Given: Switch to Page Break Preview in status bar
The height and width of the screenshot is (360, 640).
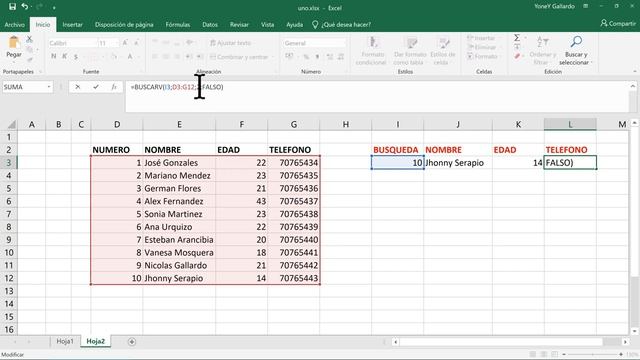Looking at the screenshot, I should tap(554, 354).
